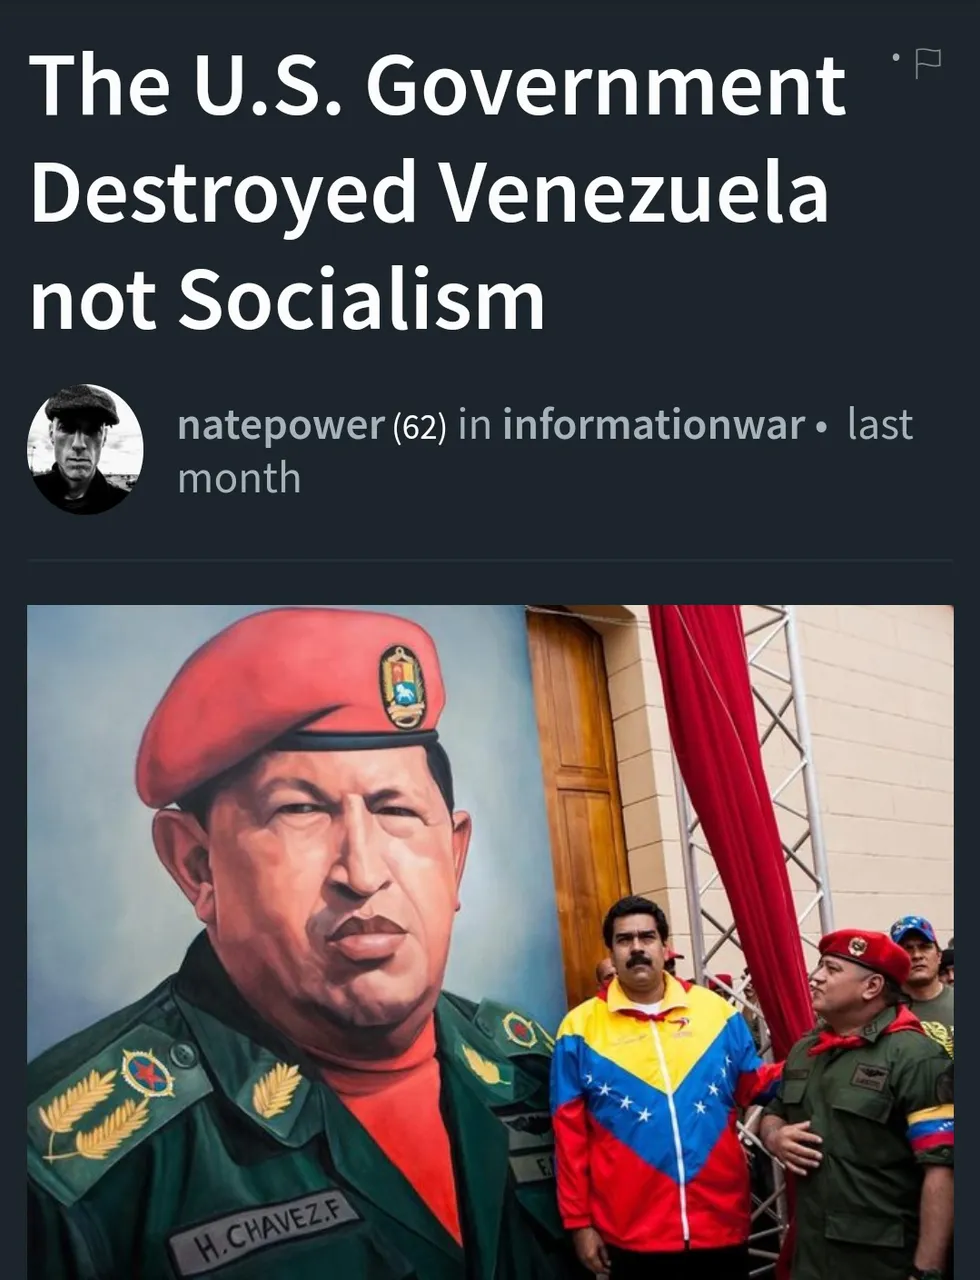View the author reputation score (62)
Image resolution: width=980 pixels, height=1280 pixels.
pos(418,426)
